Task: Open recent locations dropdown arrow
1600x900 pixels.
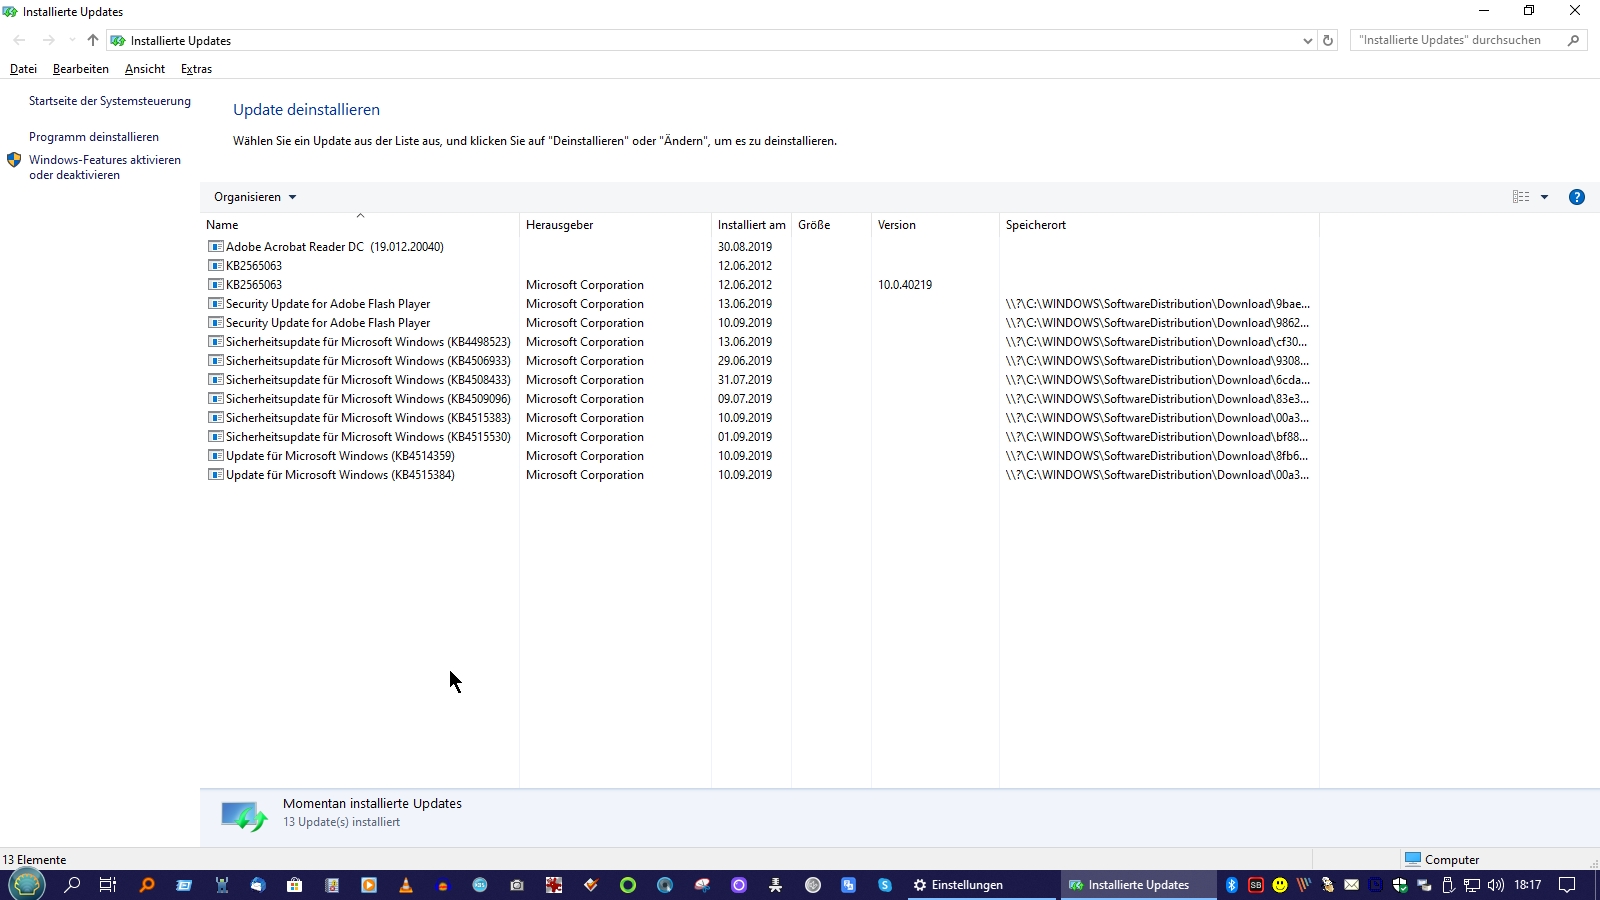Action: (72, 40)
